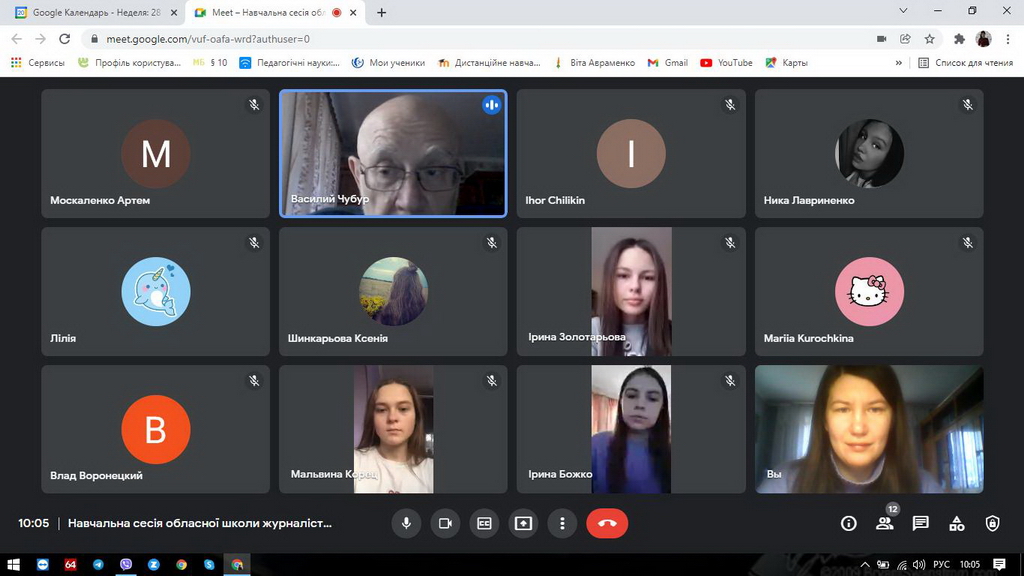Toggle closed captions
1024x576 pixels.
(x=484, y=523)
